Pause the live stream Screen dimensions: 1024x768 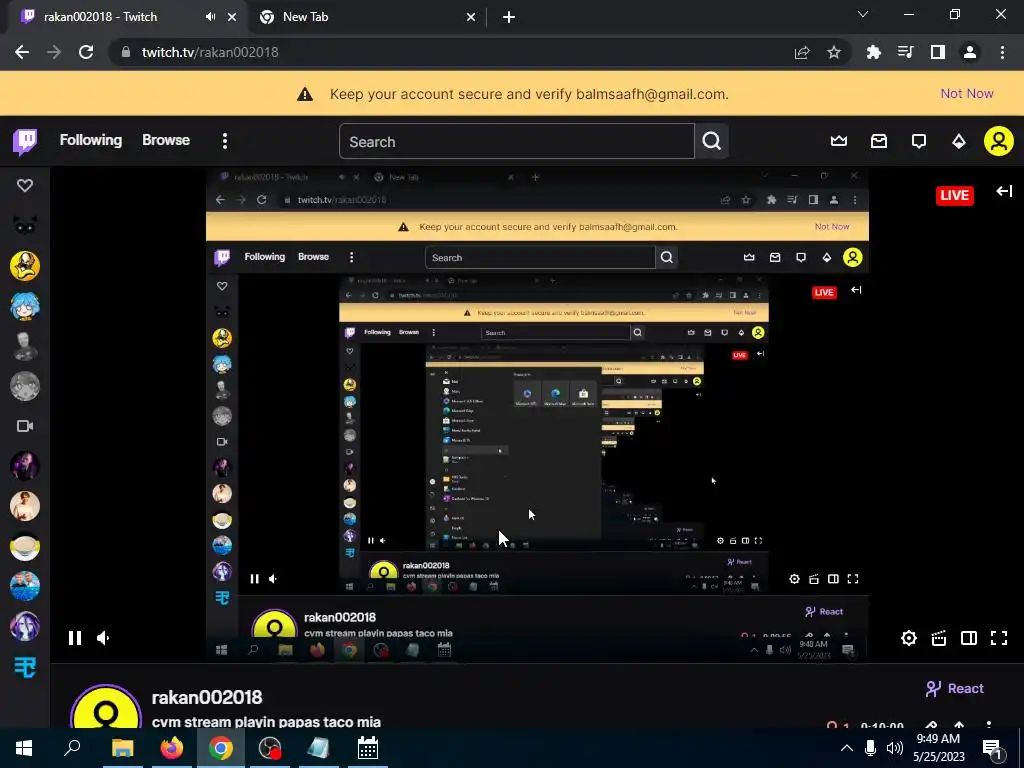75,638
